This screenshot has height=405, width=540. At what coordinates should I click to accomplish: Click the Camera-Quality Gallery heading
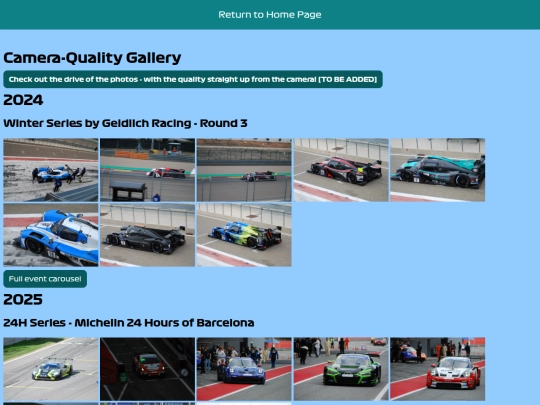click(x=92, y=58)
